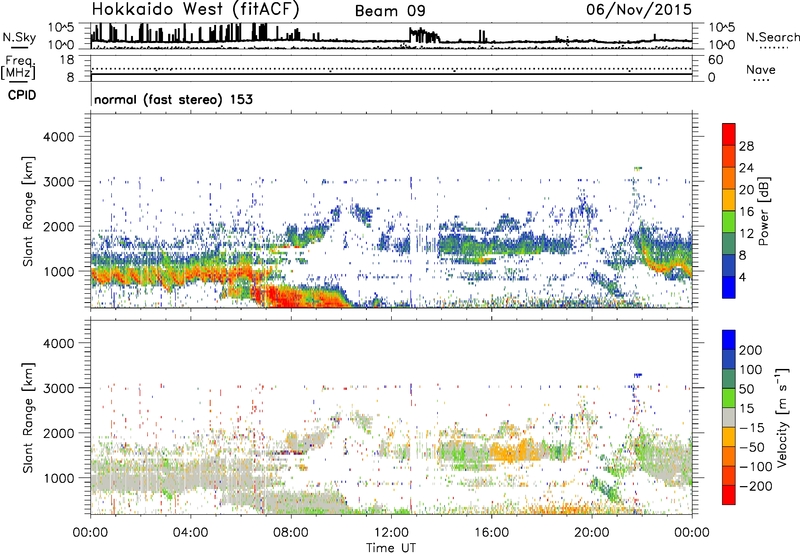
Task: Click '4000' tick on velocity panel axis
Action: (x=58, y=343)
